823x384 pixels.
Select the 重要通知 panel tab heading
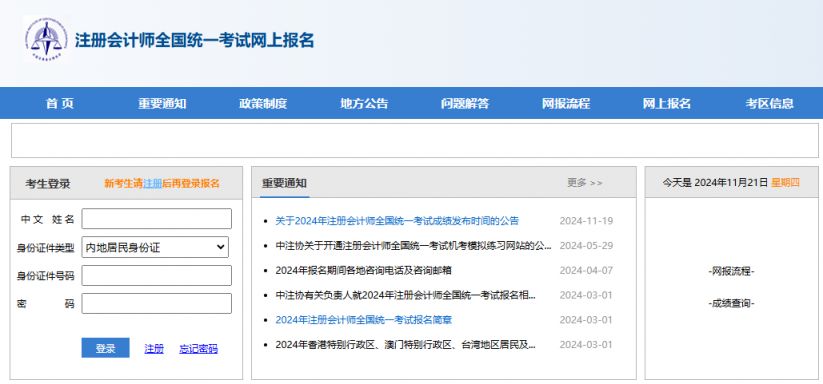pyautogui.click(x=284, y=183)
